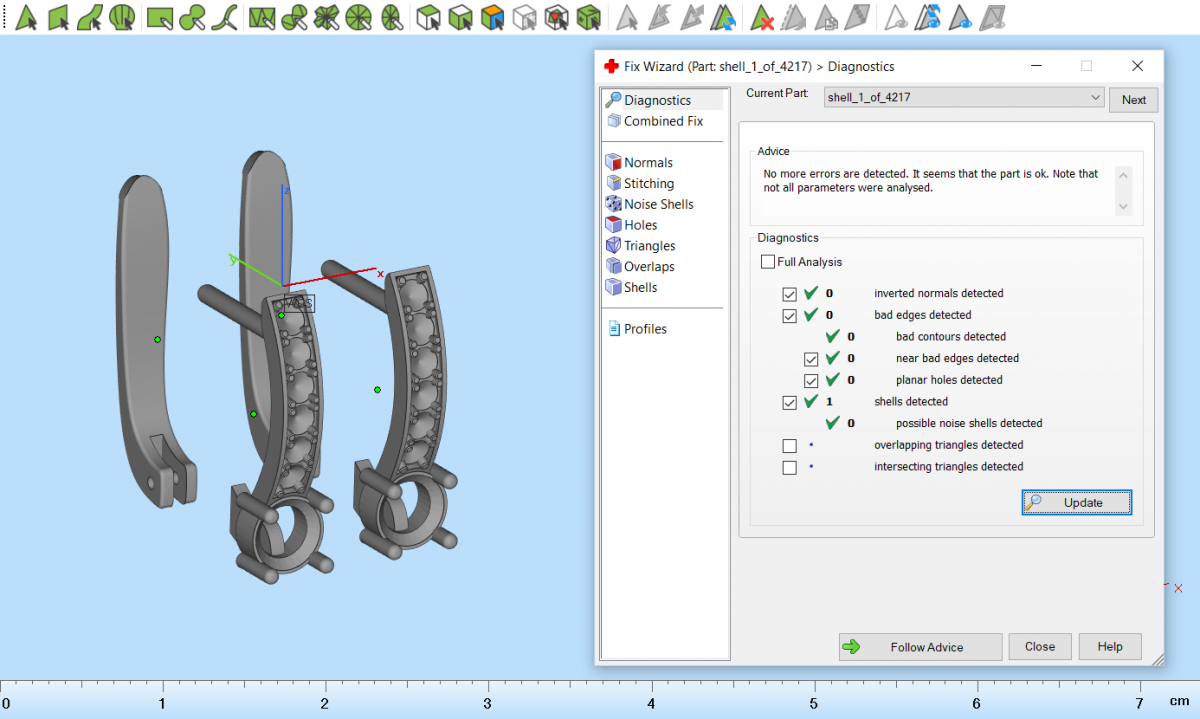Click the Update button
Viewport: 1200px width, 719px height.
point(1076,503)
